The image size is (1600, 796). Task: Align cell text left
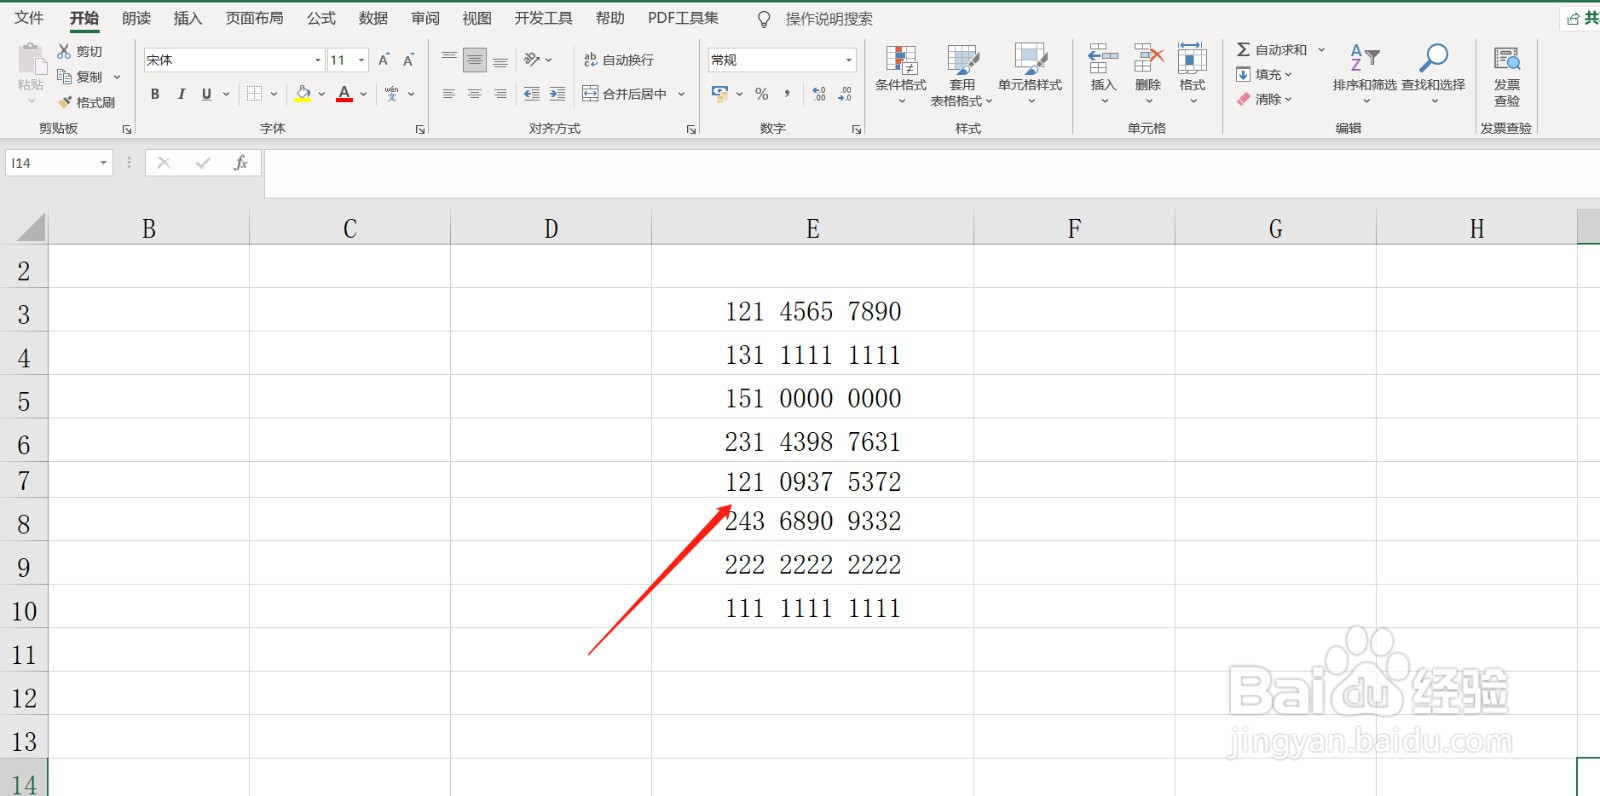pyautogui.click(x=449, y=94)
